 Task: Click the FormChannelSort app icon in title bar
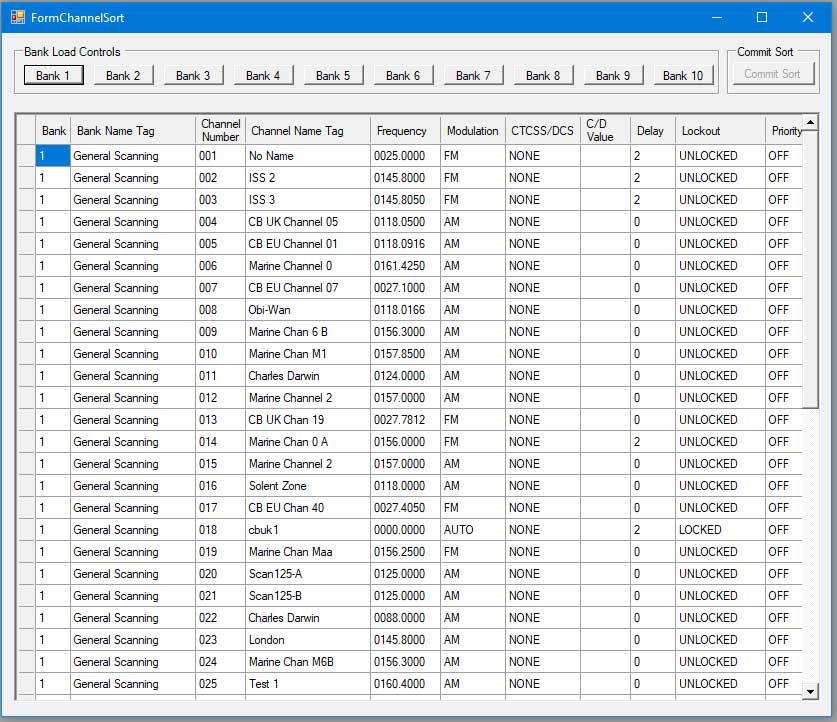pos(18,18)
